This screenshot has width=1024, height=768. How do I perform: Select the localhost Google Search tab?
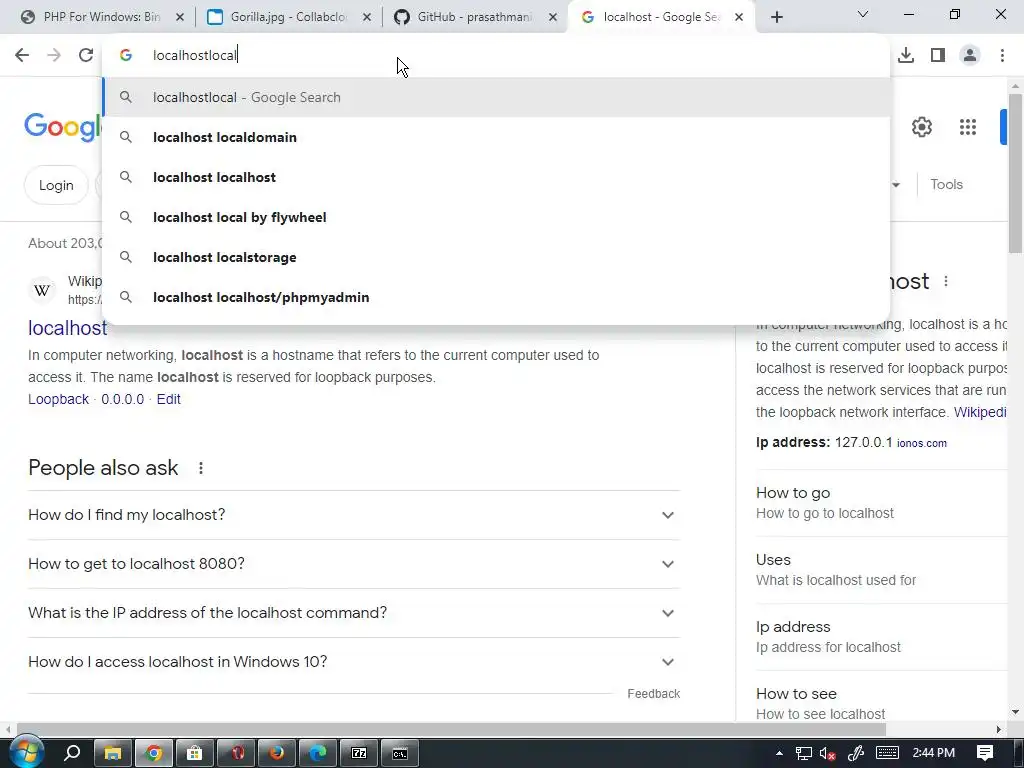coord(661,17)
